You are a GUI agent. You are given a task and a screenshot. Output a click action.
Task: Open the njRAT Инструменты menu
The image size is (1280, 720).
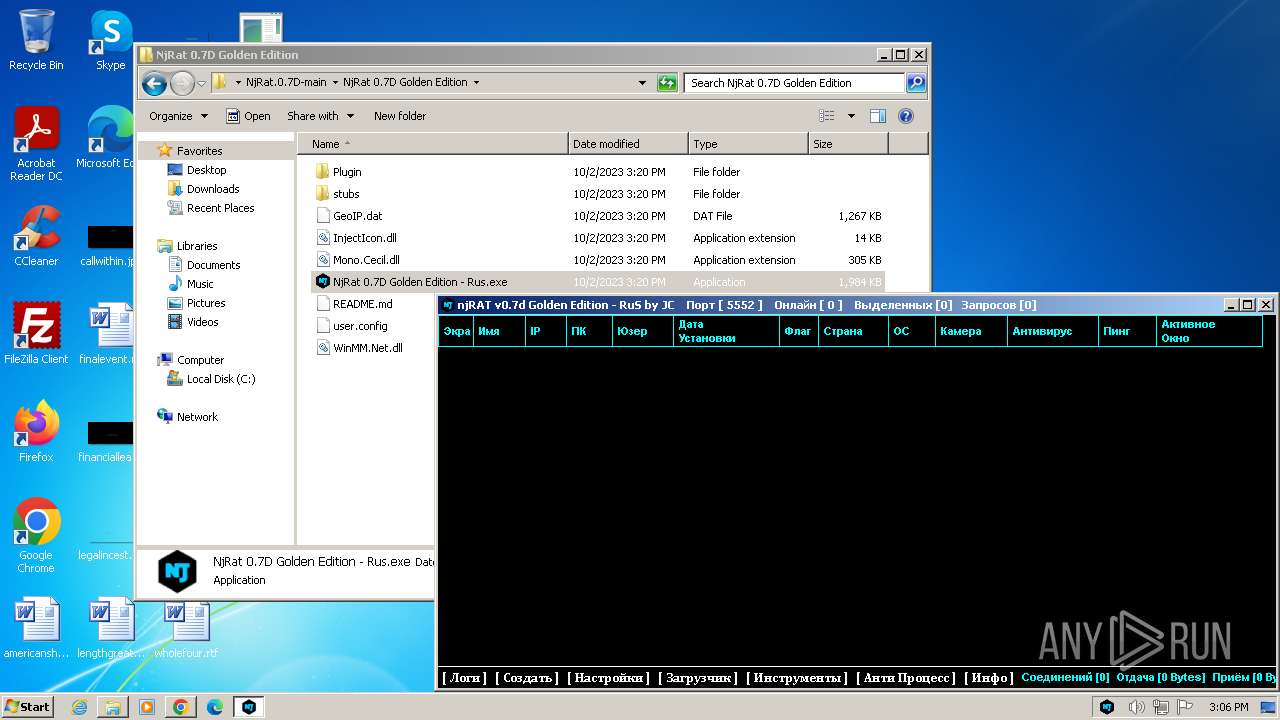(797, 678)
